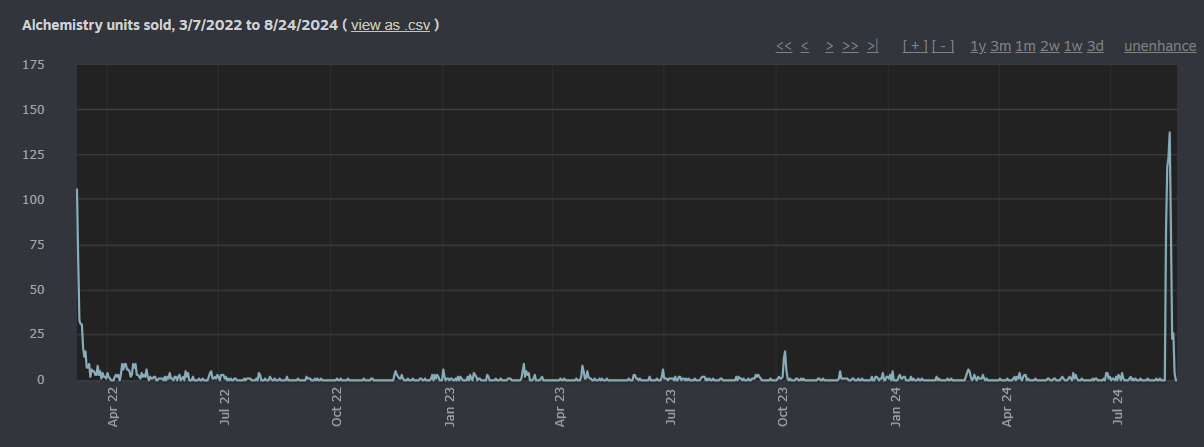1204x447 pixels.
Task: Set chart range to 1w
Action: 1073,46
